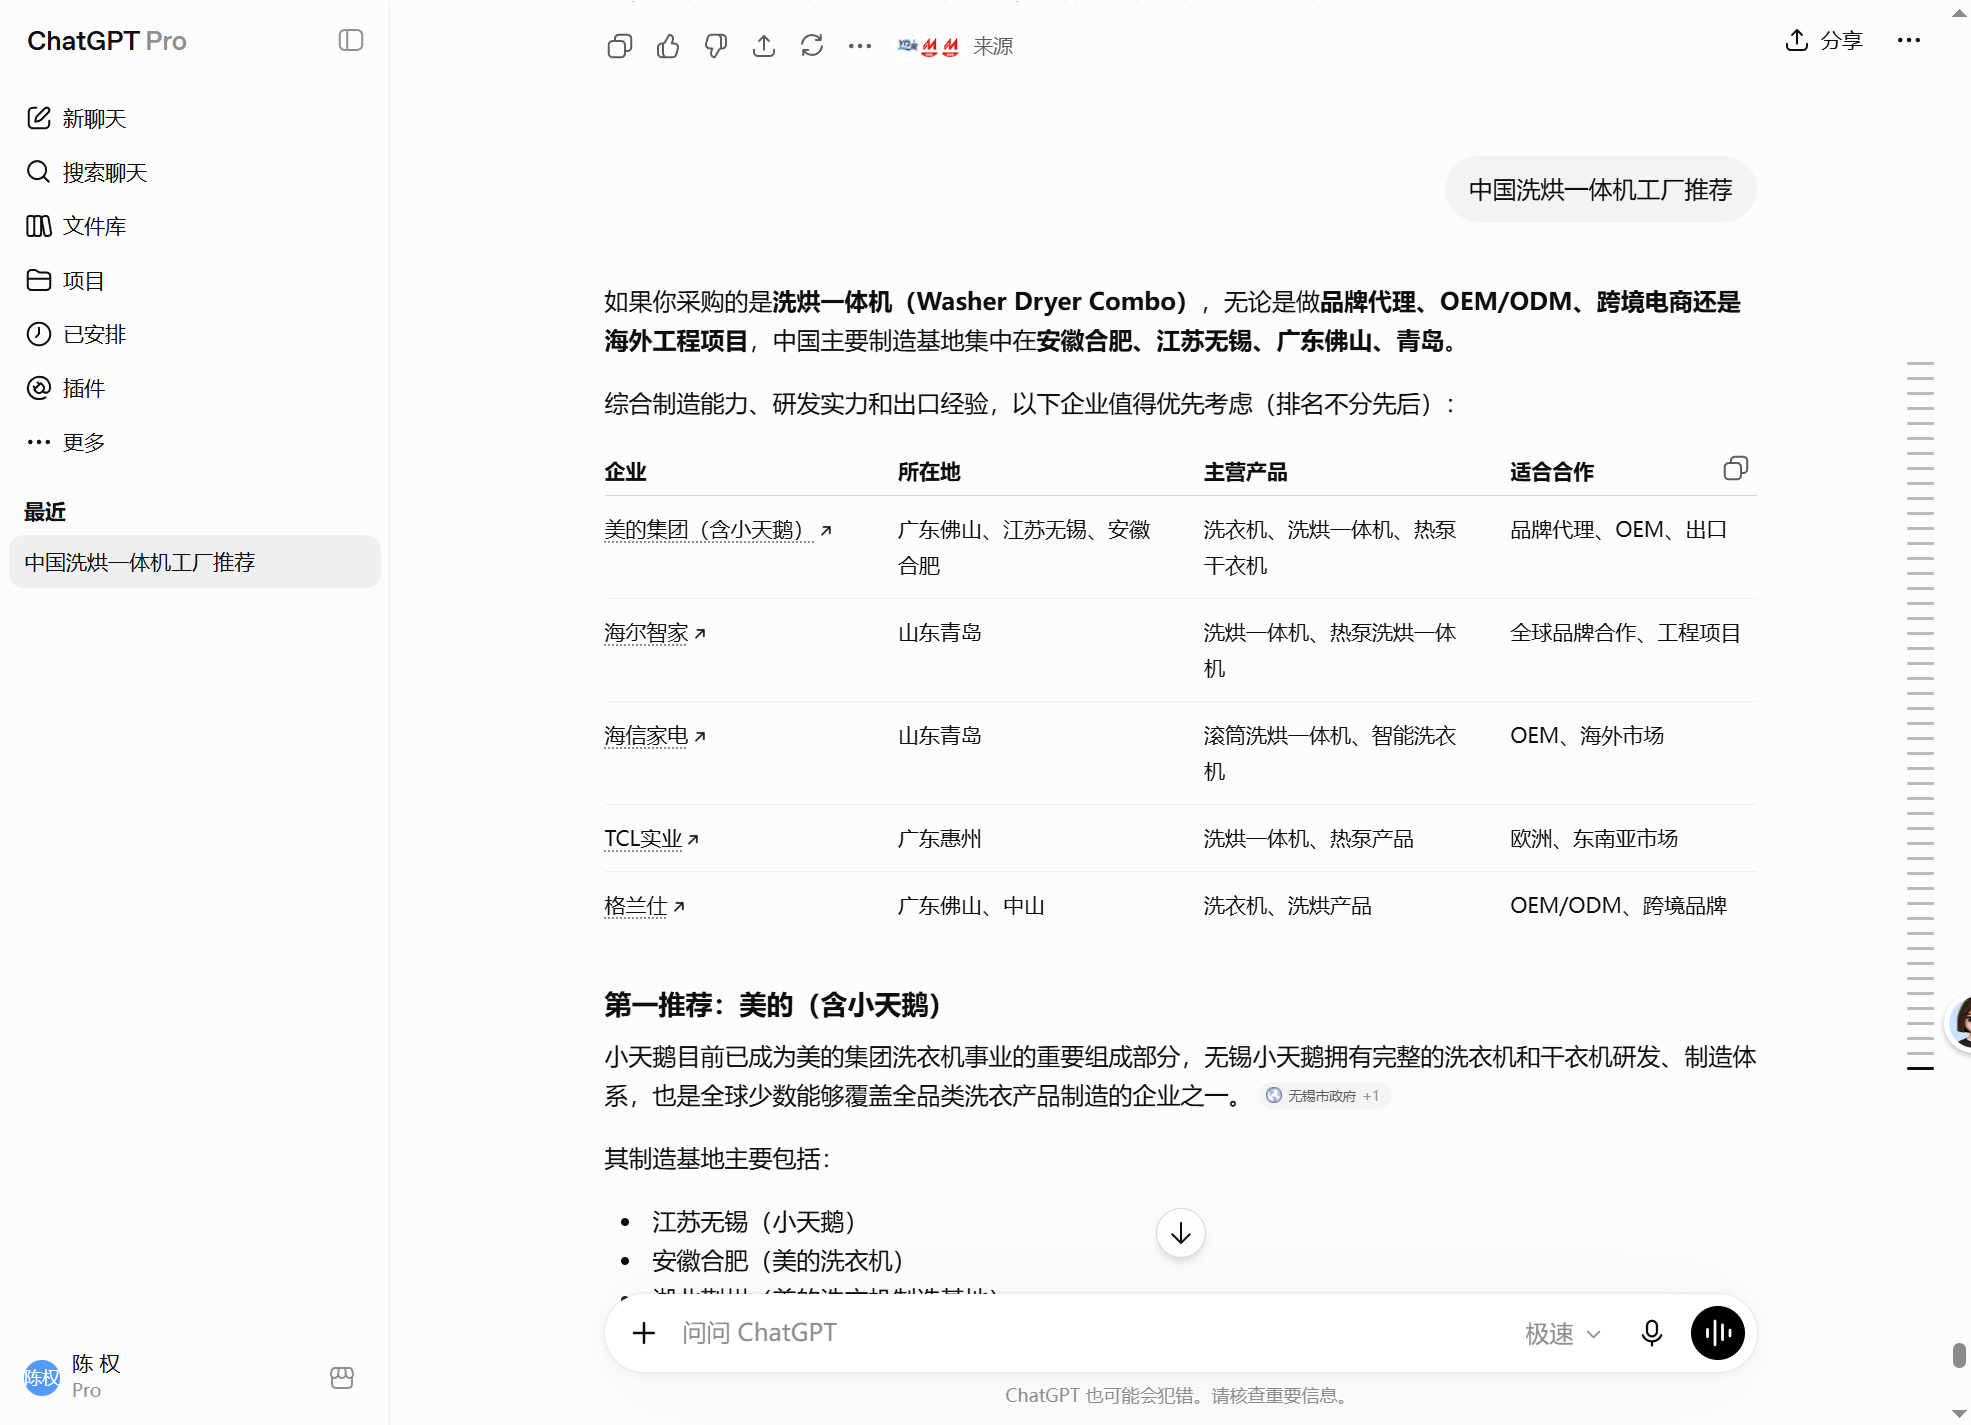Viewport: 1971px width, 1425px height.
Task: Click user message bubble 中国洗烘一体机工厂推荐
Action: [1600, 190]
